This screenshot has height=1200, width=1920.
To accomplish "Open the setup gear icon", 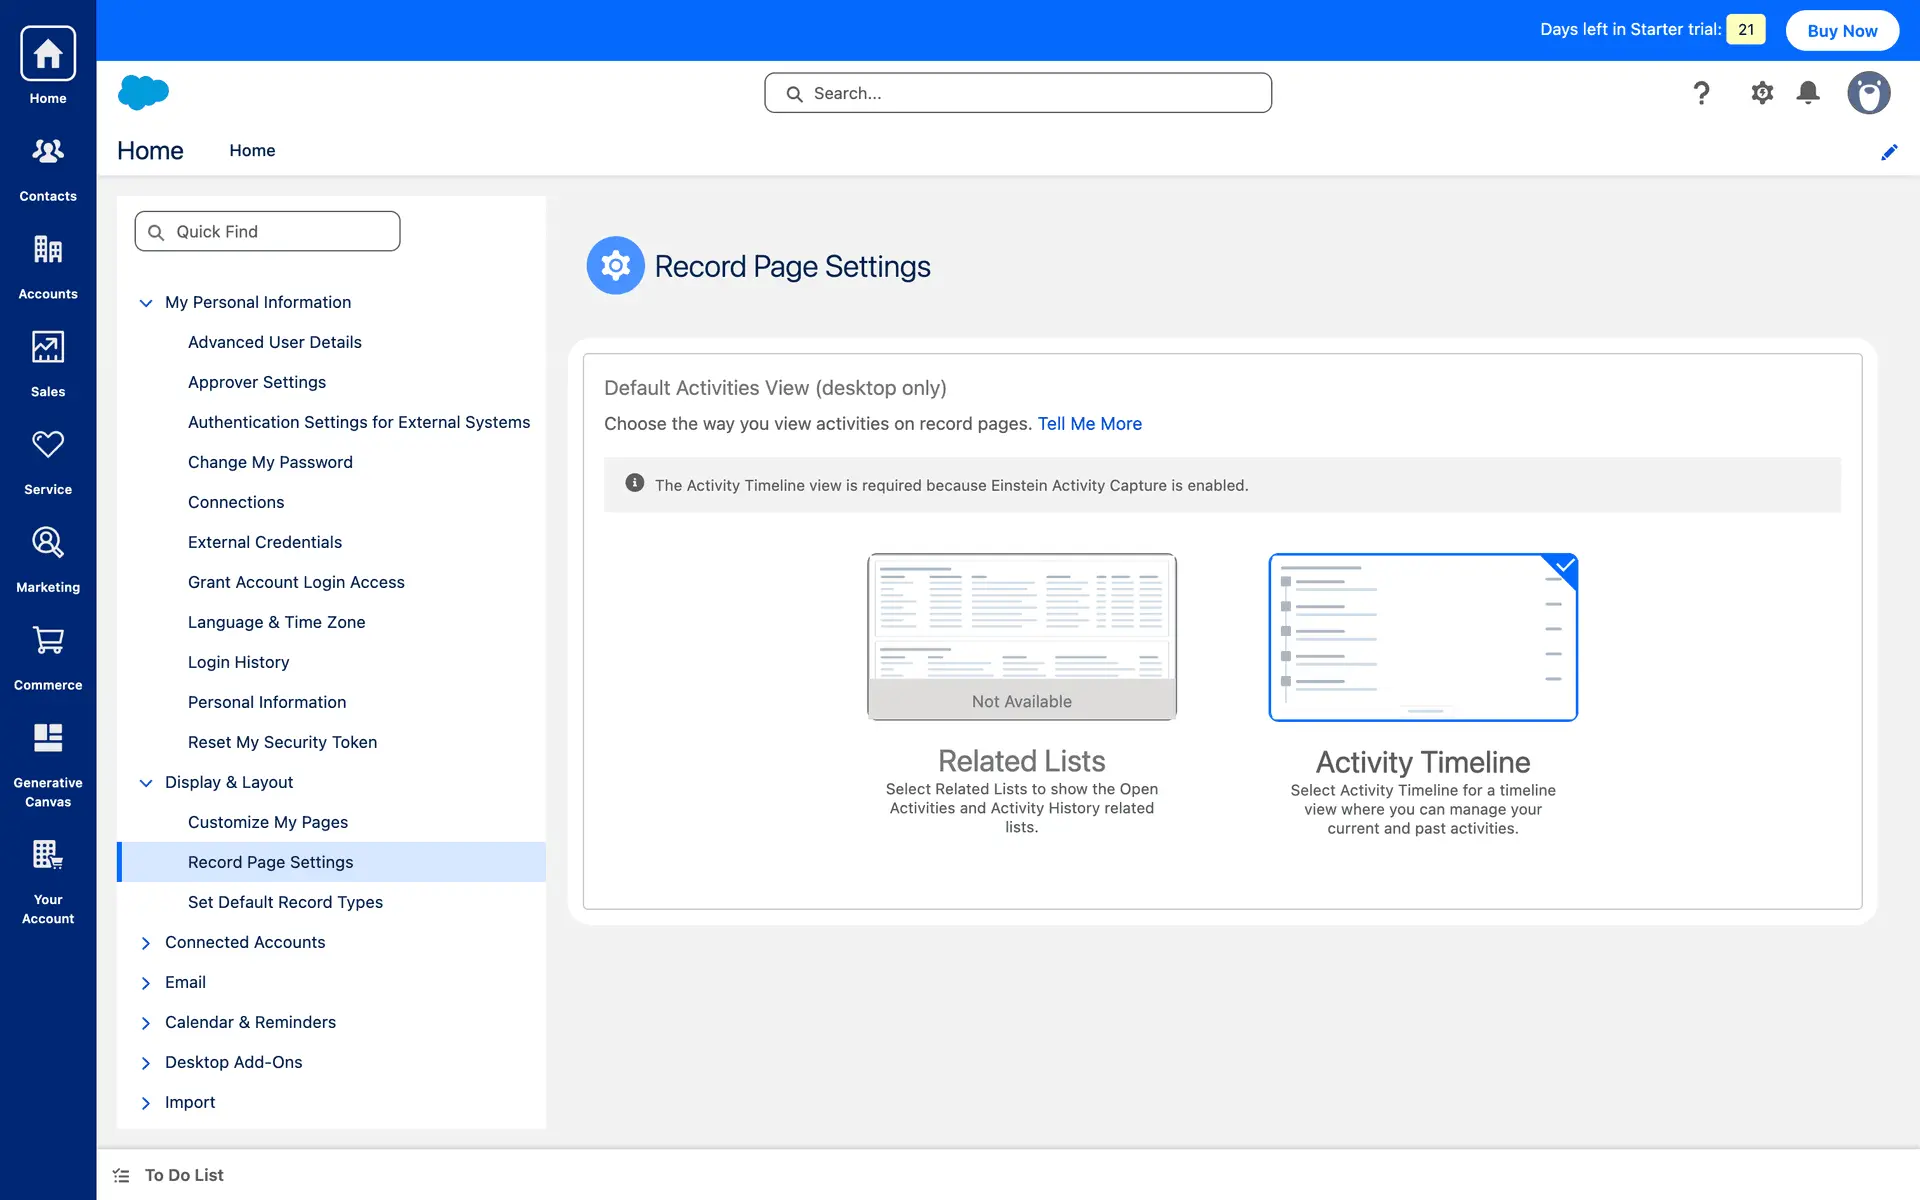I will (1762, 93).
